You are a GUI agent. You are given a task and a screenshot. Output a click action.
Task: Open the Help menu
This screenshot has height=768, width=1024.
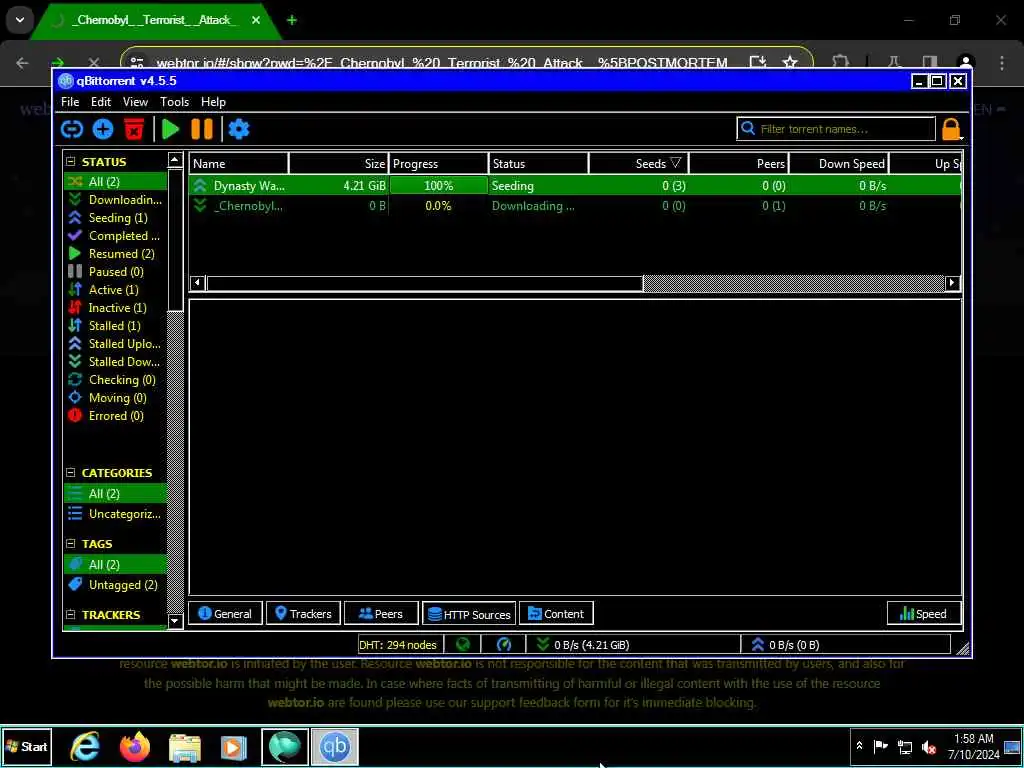[x=213, y=102]
